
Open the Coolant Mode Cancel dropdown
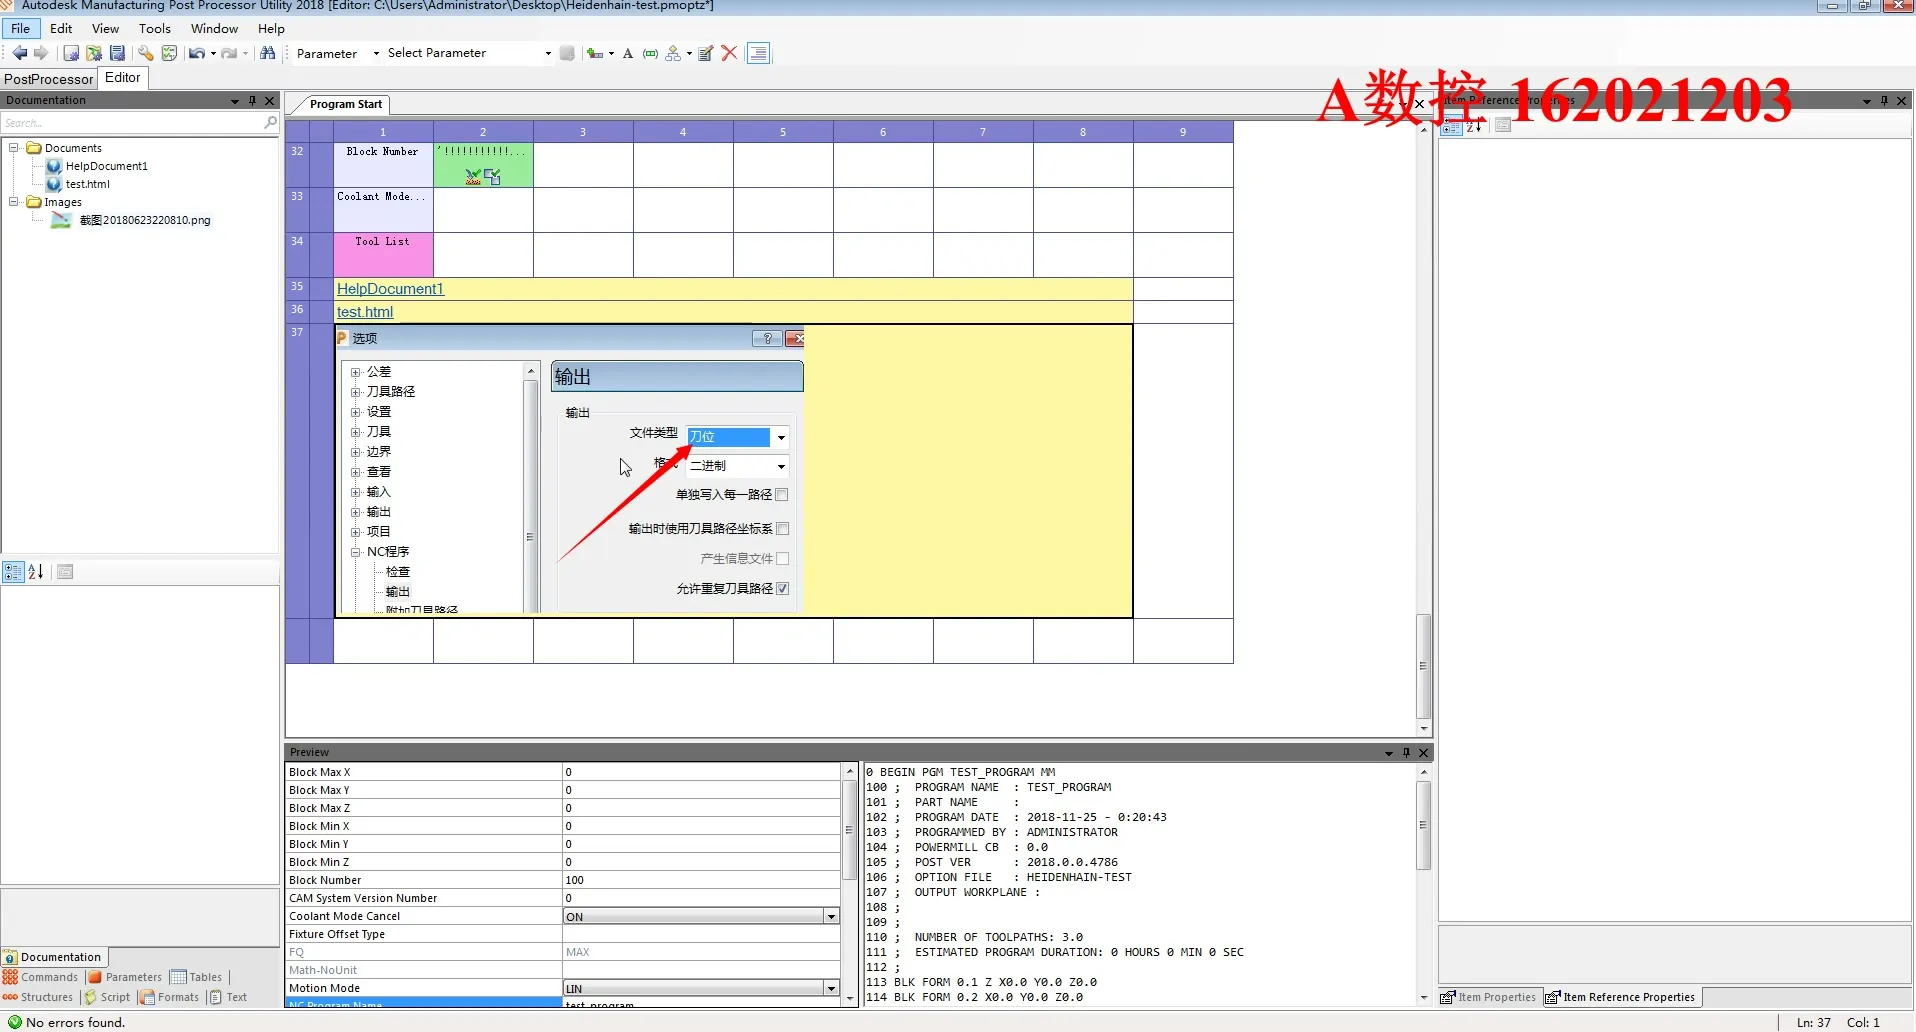tap(829, 915)
